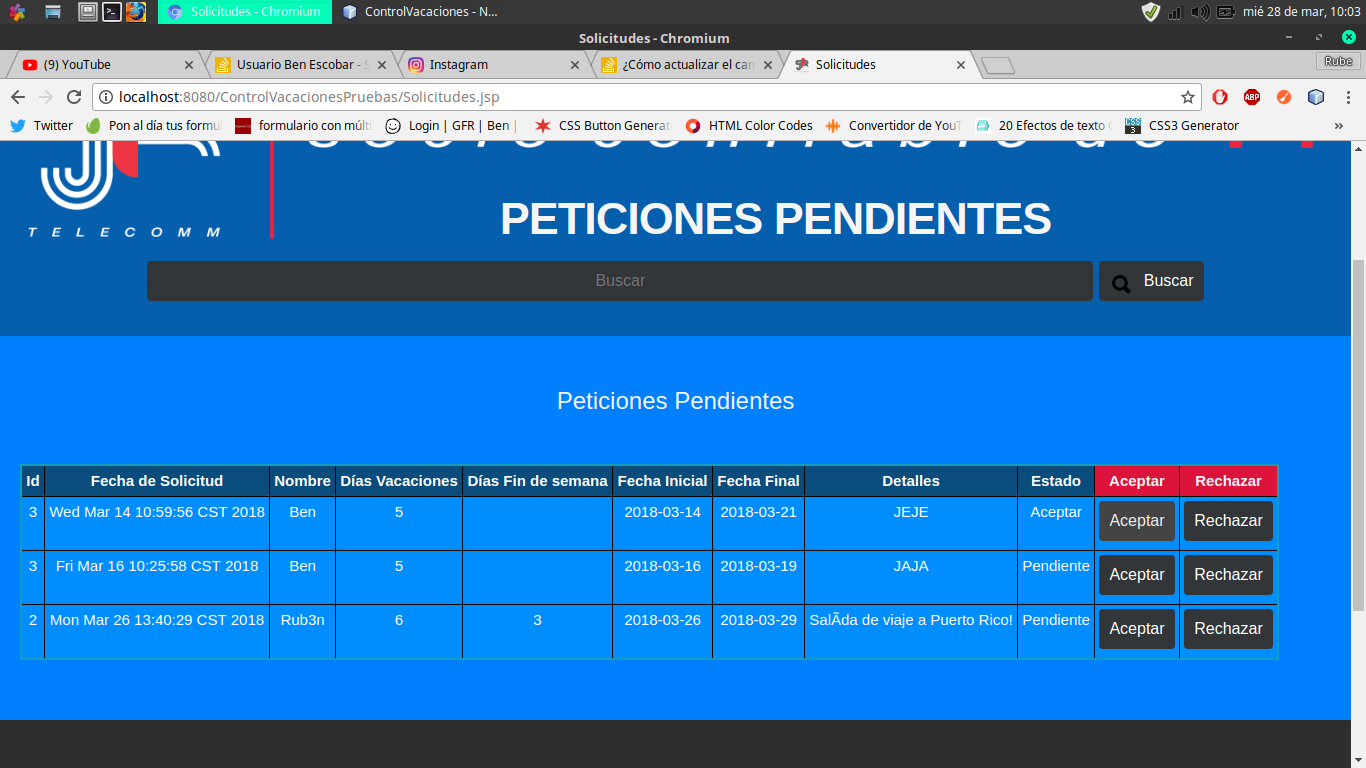This screenshot has height=768, width=1366.
Task: Open the Twitter bookmark
Action: [x=41, y=126]
